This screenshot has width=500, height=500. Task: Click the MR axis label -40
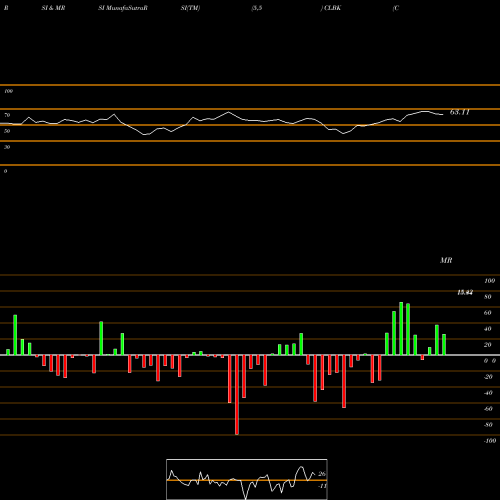(x=488, y=393)
